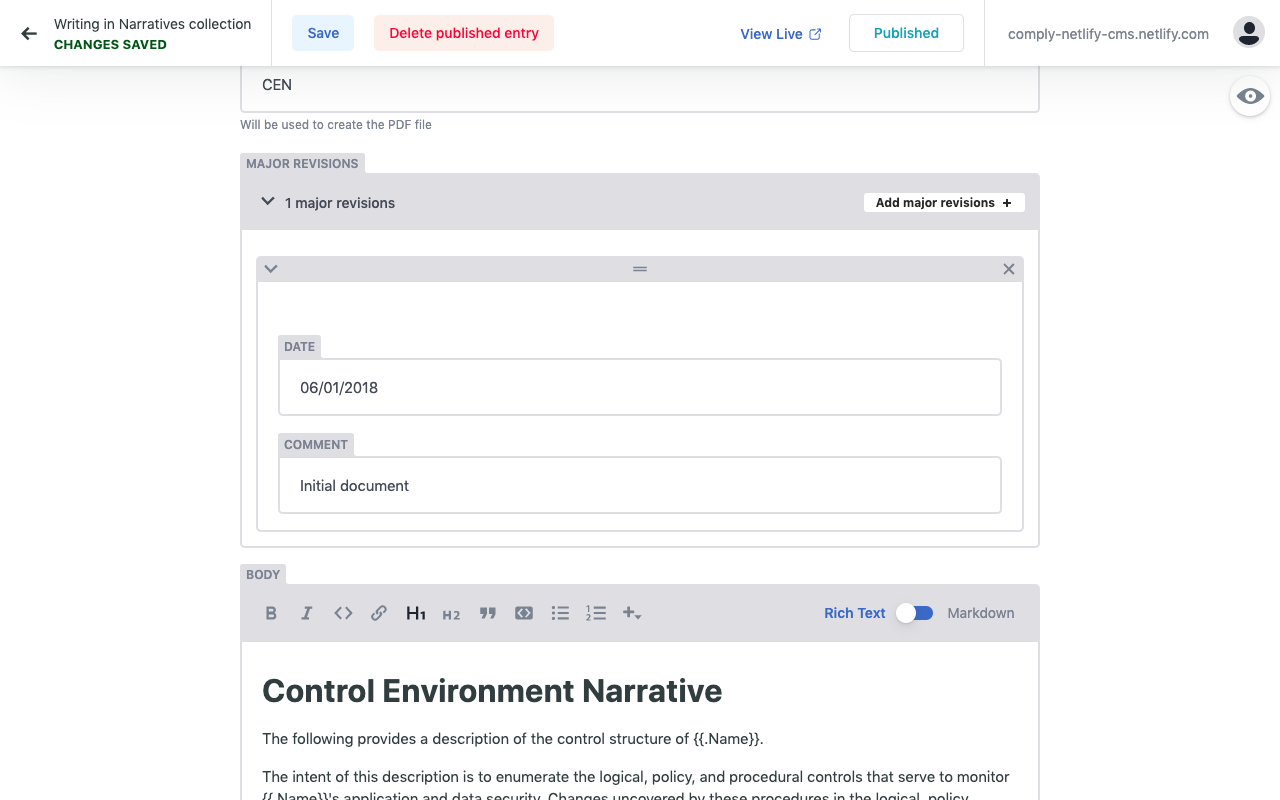
Task: Click the Save button
Action: tap(323, 33)
